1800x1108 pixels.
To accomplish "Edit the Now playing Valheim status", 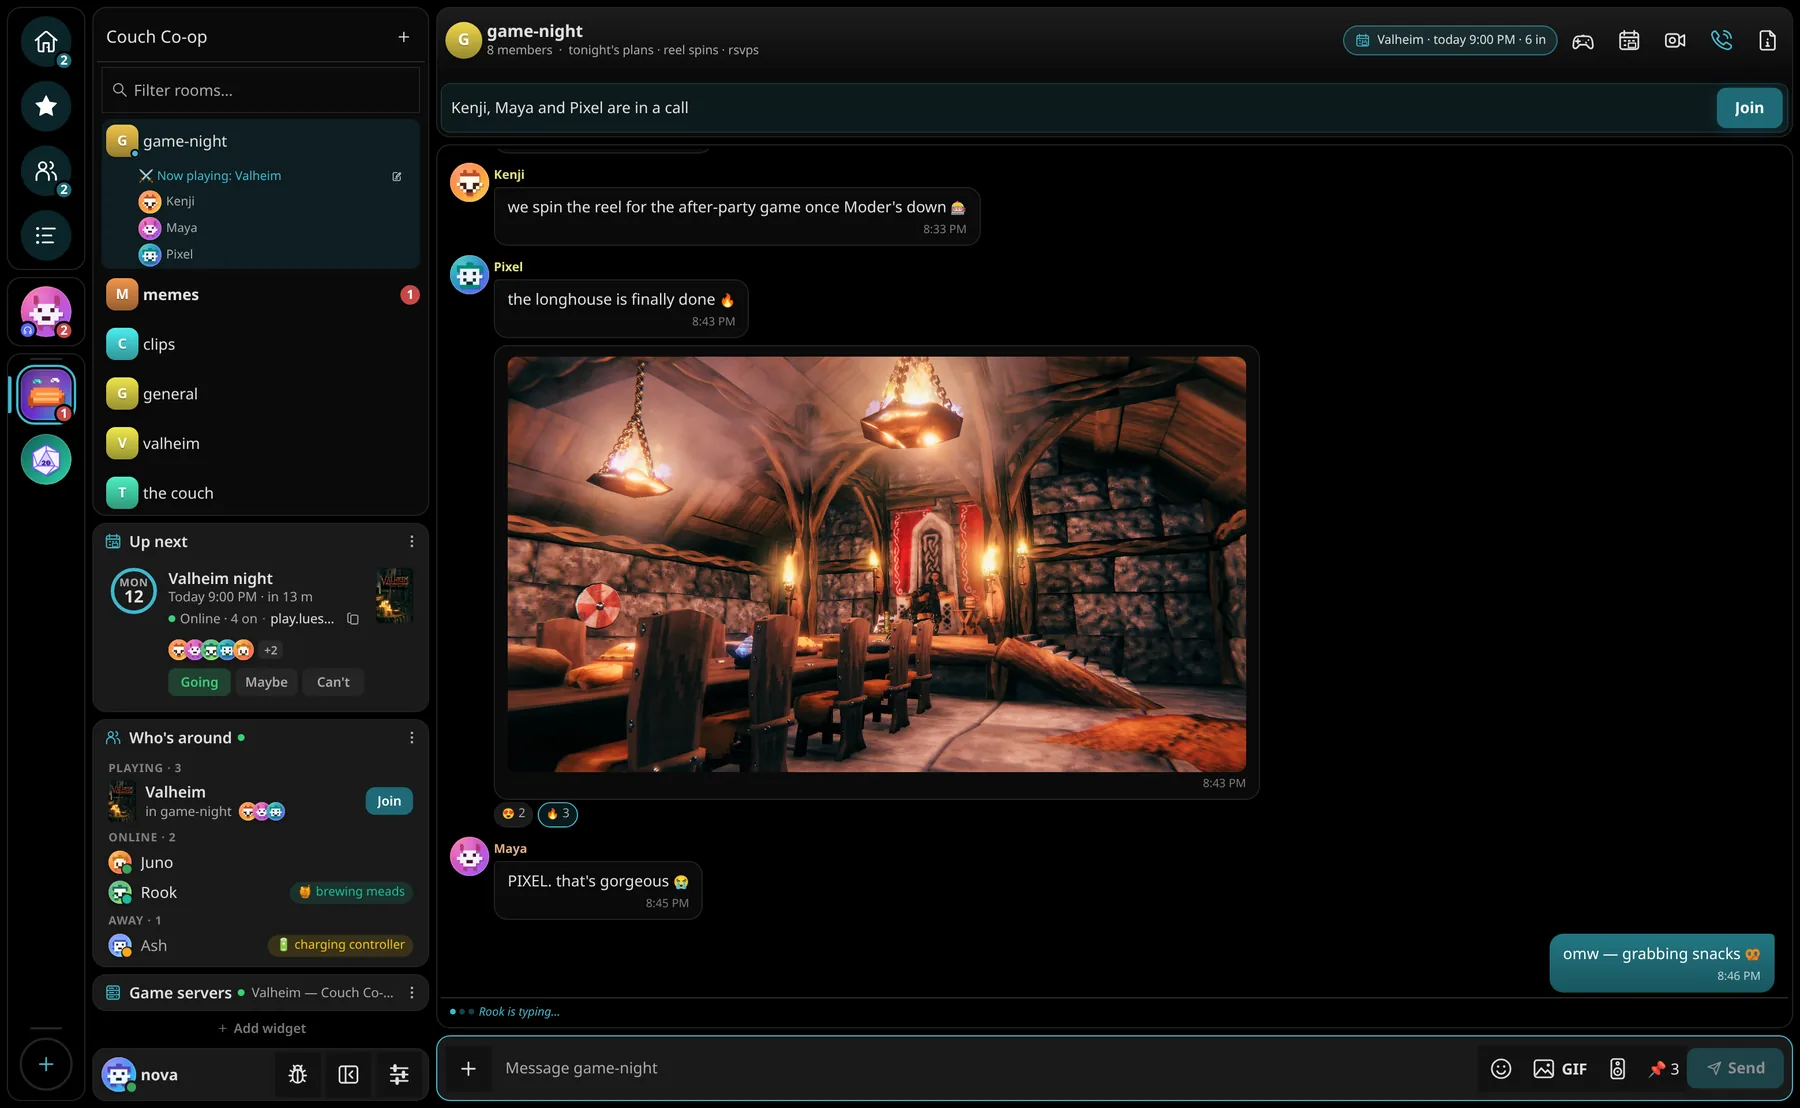I will point(397,176).
